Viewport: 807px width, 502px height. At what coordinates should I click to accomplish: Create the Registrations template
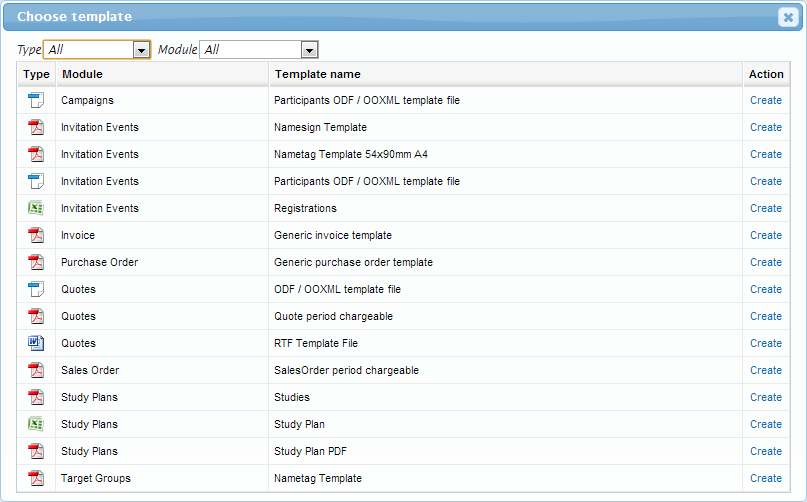[x=766, y=208]
